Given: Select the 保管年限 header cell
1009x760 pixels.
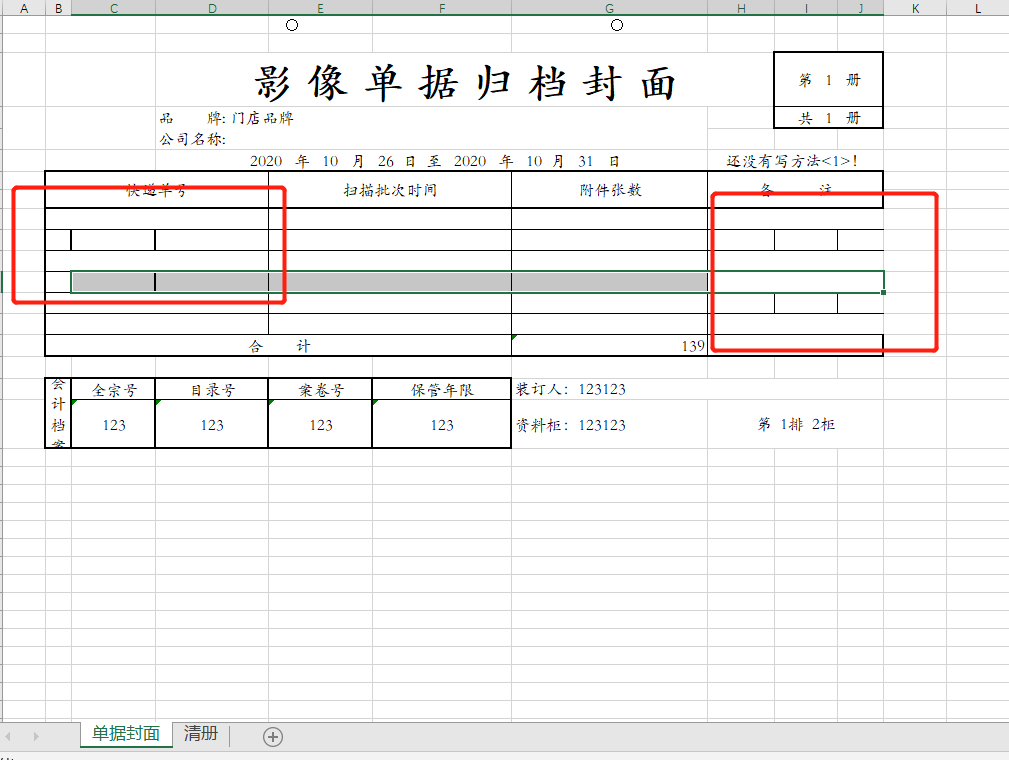Looking at the screenshot, I should [x=441, y=391].
